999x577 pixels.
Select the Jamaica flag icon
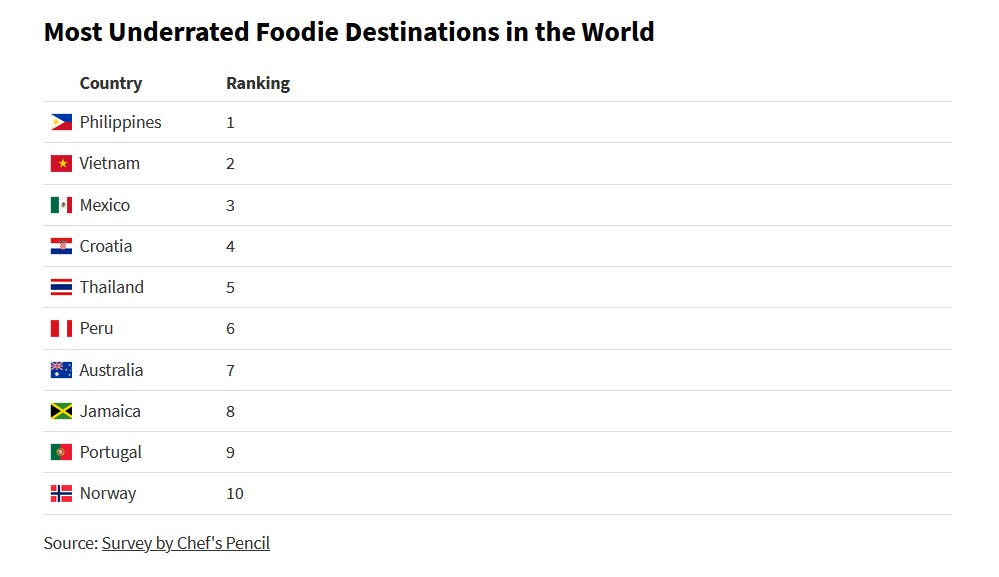(61, 411)
